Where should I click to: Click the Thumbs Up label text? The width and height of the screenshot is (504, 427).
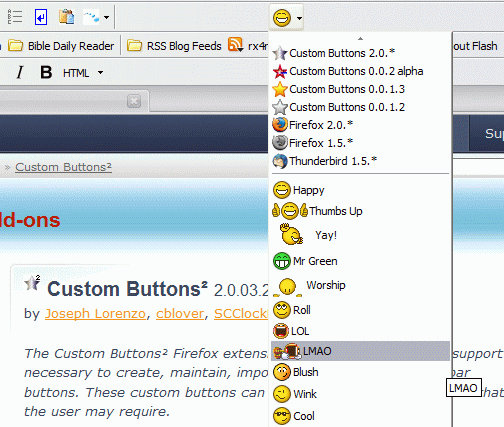point(336,211)
